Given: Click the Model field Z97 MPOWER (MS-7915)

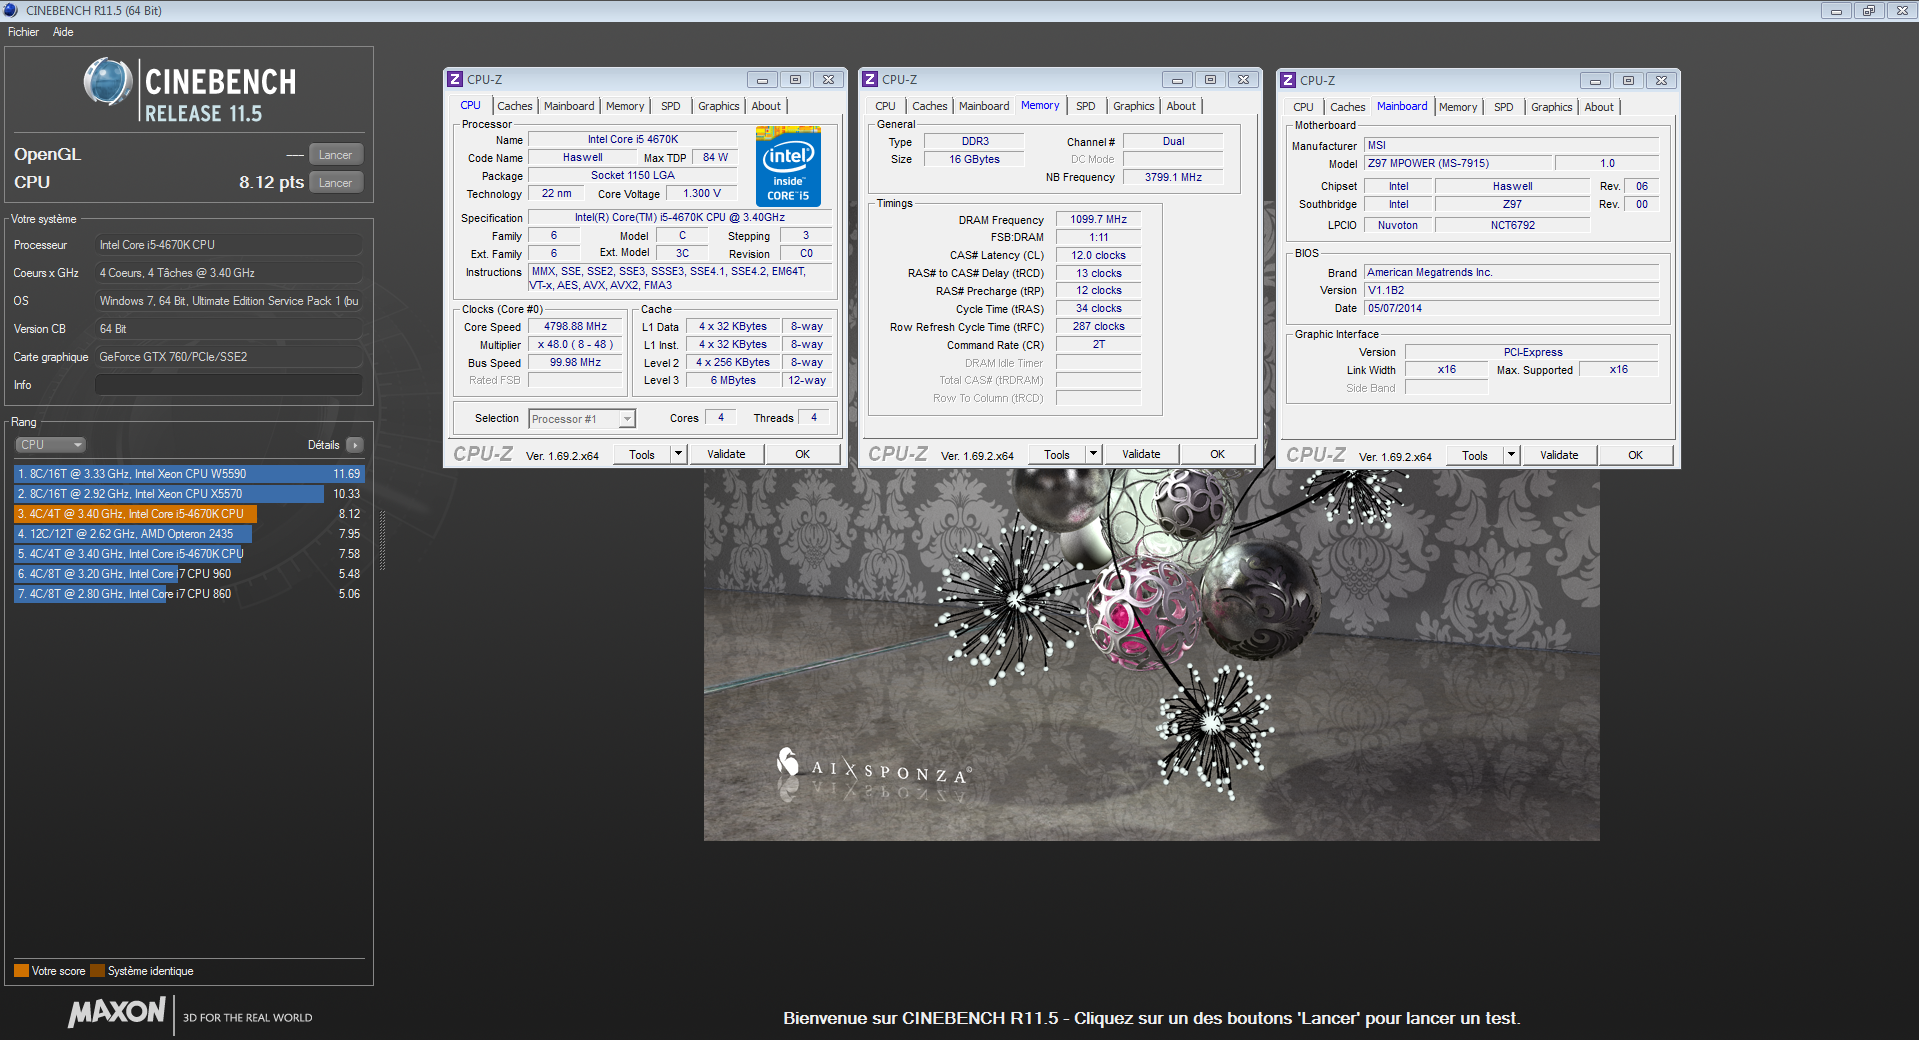Looking at the screenshot, I should (x=1458, y=163).
